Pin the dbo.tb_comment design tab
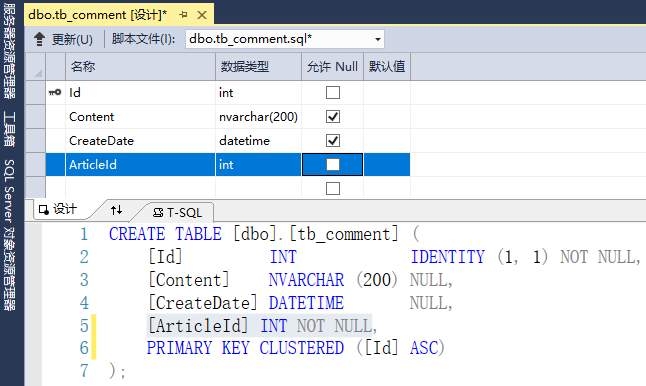 [x=183, y=15]
